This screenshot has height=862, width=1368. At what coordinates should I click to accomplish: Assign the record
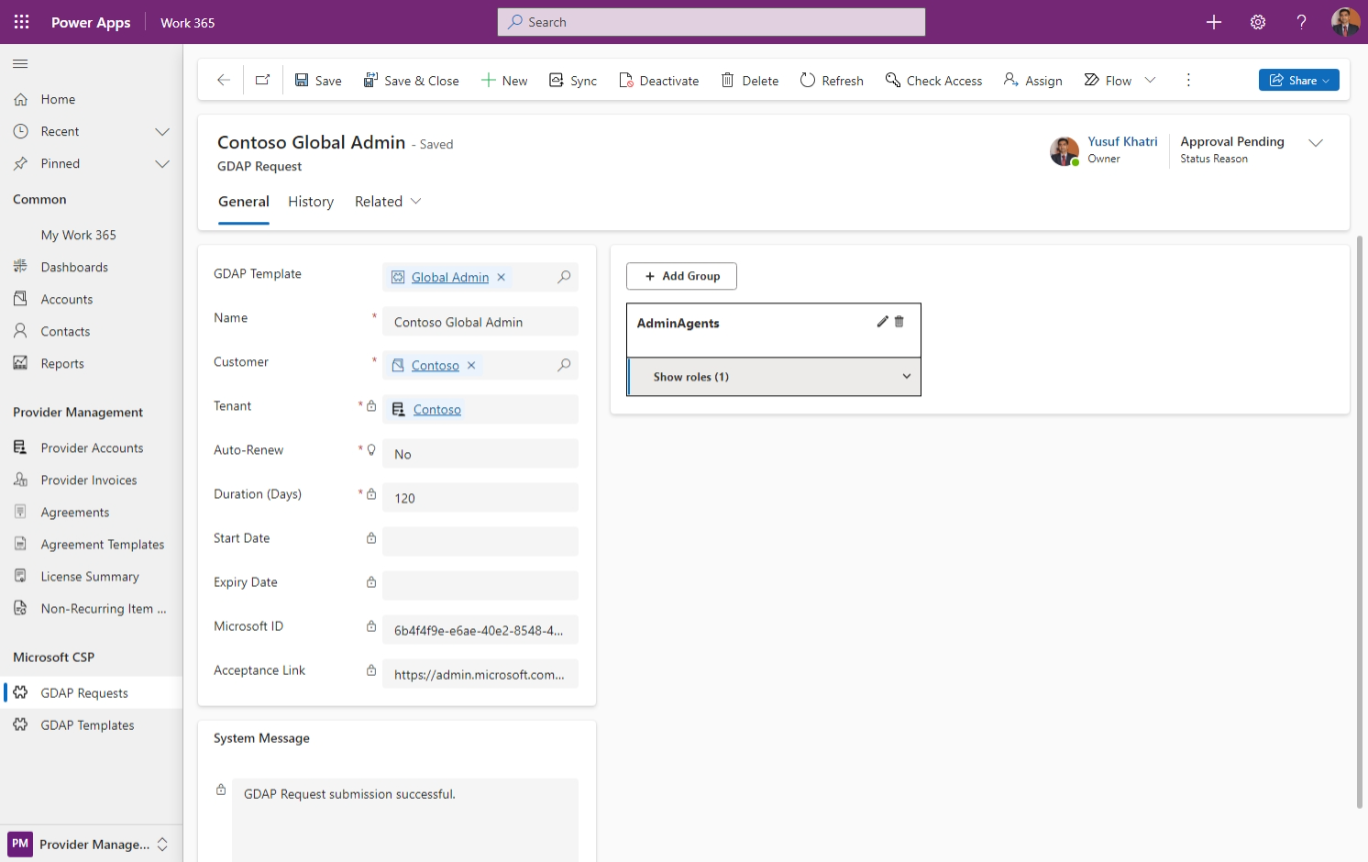(x=1033, y=80)
